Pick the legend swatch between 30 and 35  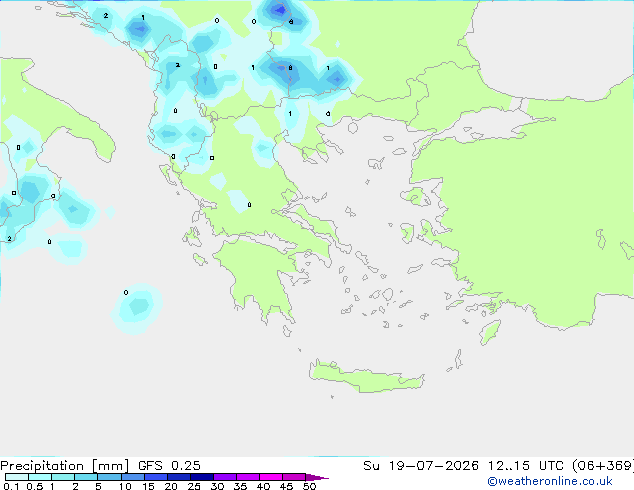pos(225,477)
